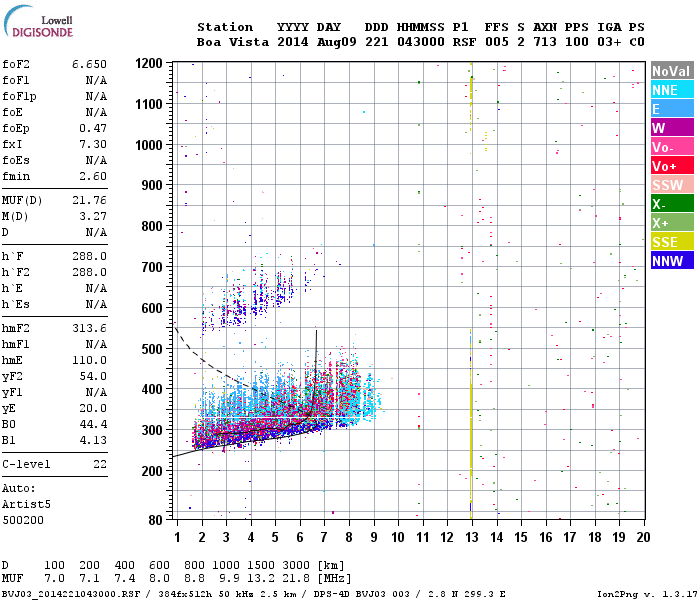Click the foF2 value 6.650
Viewport: 700px width, 600px height.
coord(89,64)
